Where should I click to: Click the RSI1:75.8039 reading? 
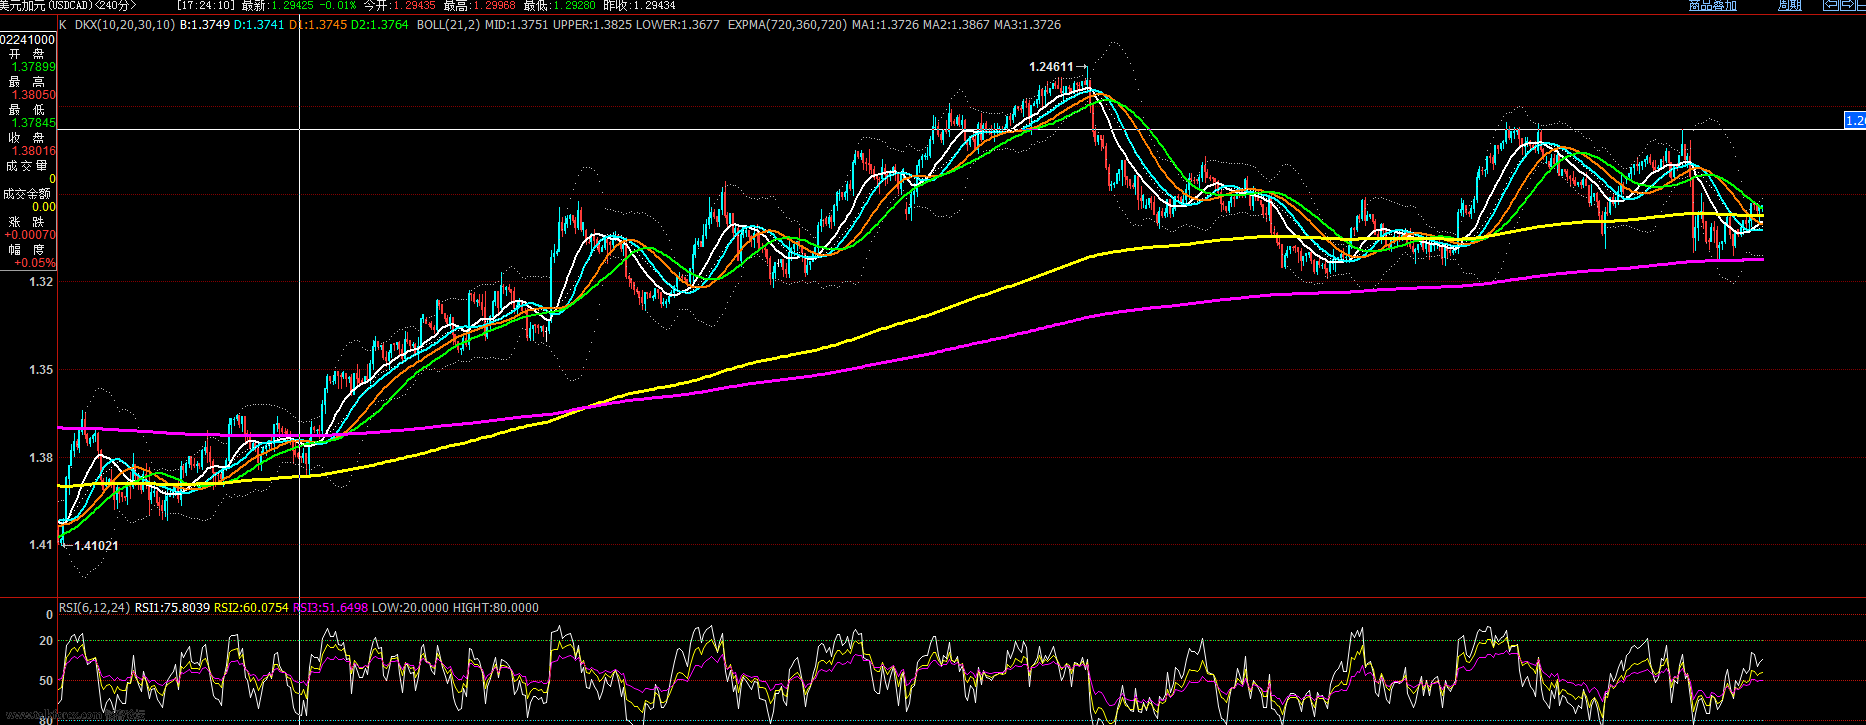click(172, 607)
